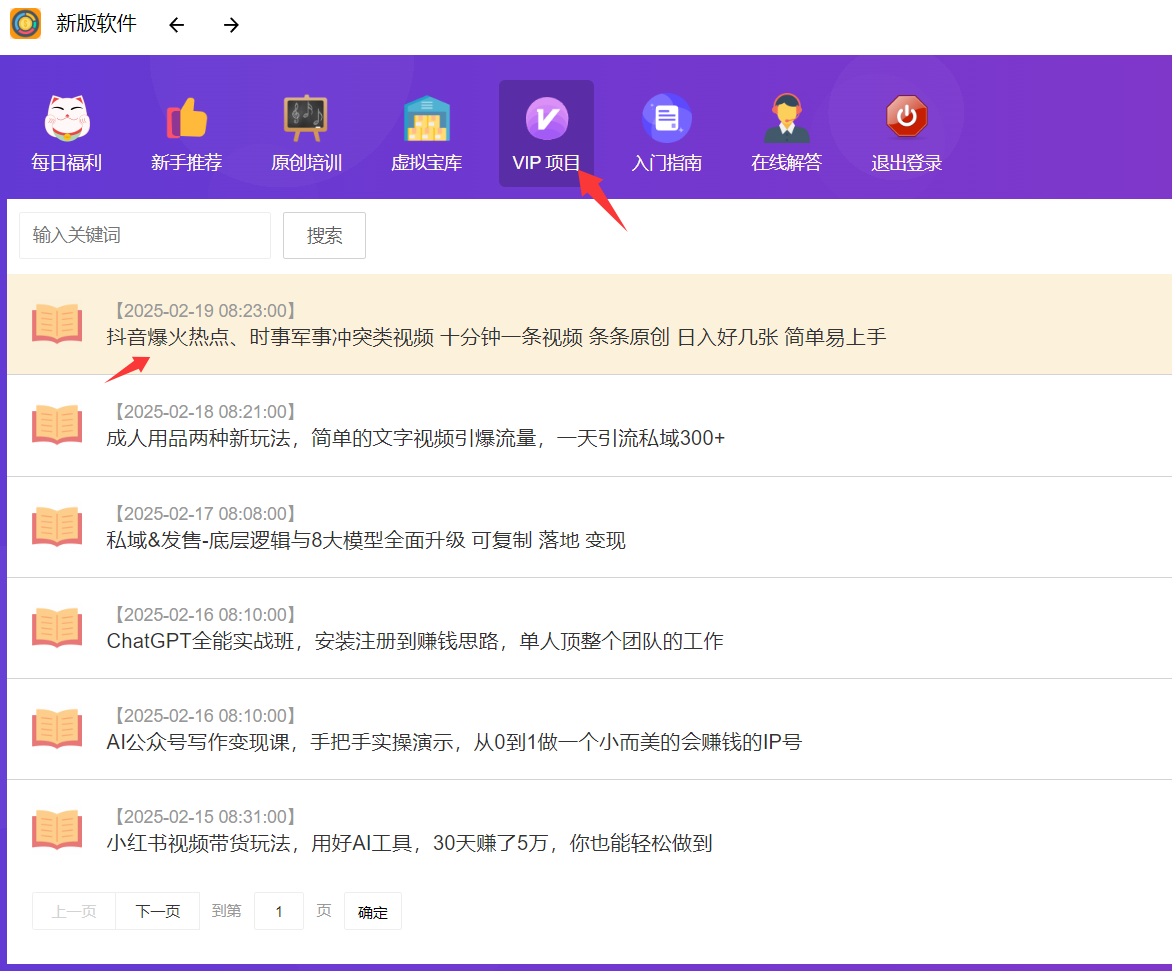Go forward with the right arrow
The height and width of the screenshot is (971, 1172).
point(231,25)
